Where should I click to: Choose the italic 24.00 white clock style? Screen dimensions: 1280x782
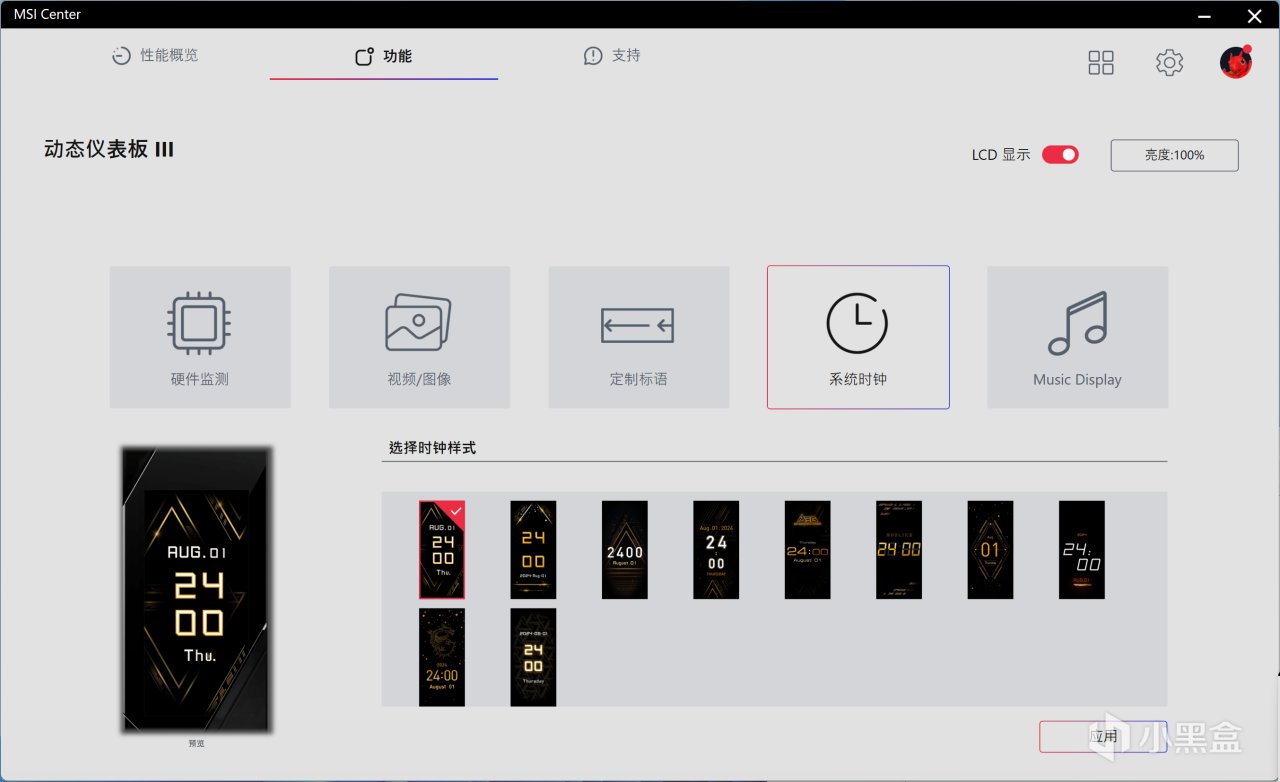point(1082,550)
